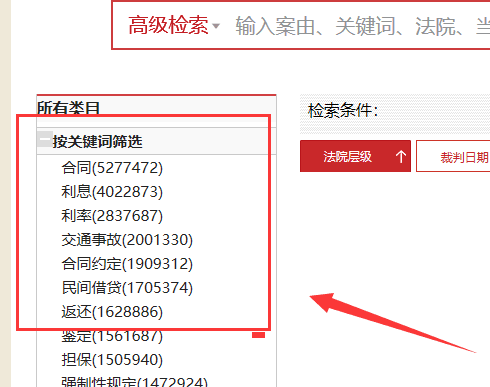Sort results by 裁判日期 button
The image size is (490, 387).
453,156
